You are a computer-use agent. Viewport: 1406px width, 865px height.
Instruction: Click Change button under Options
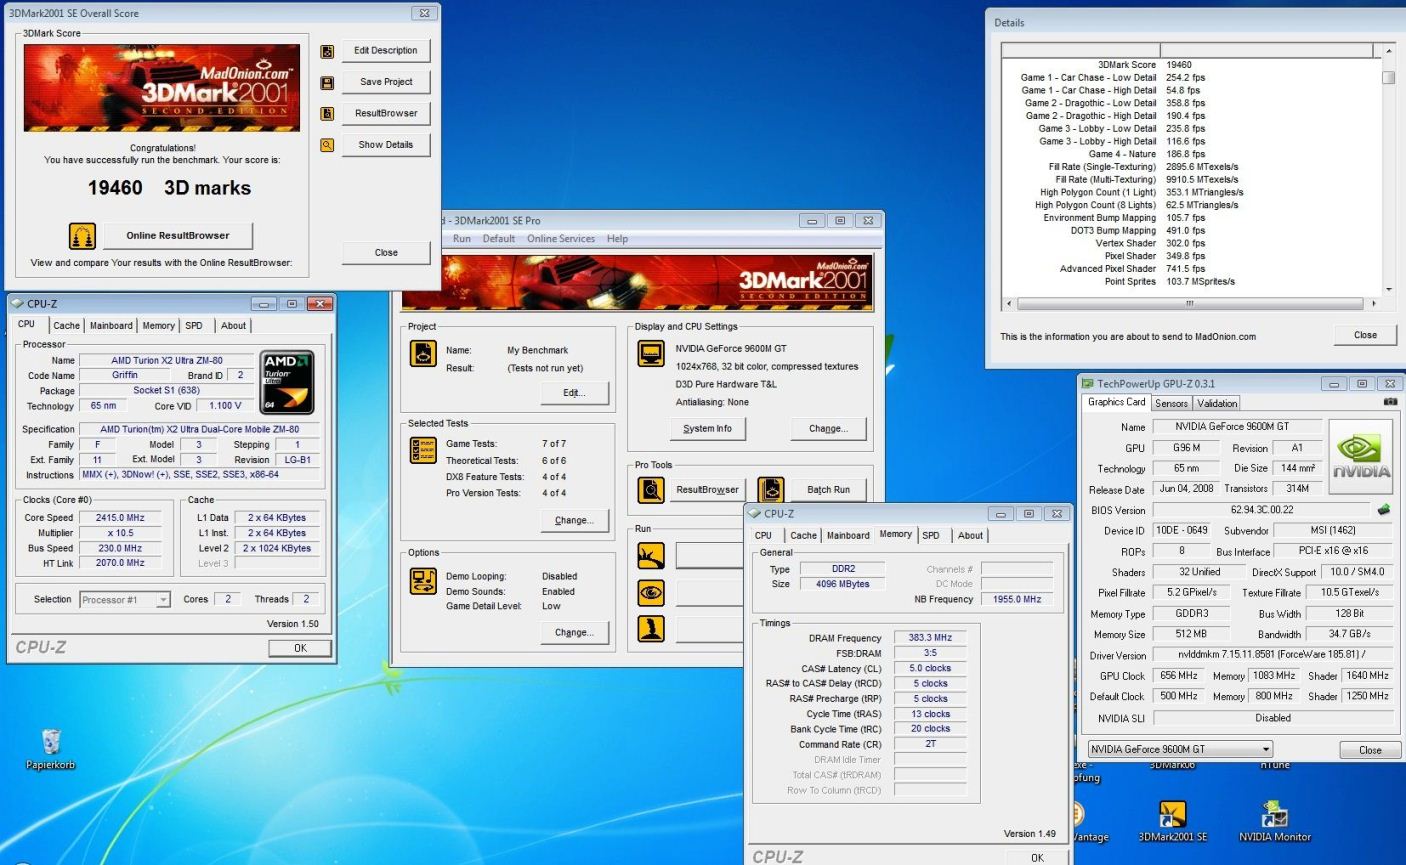tap(574, 633)
